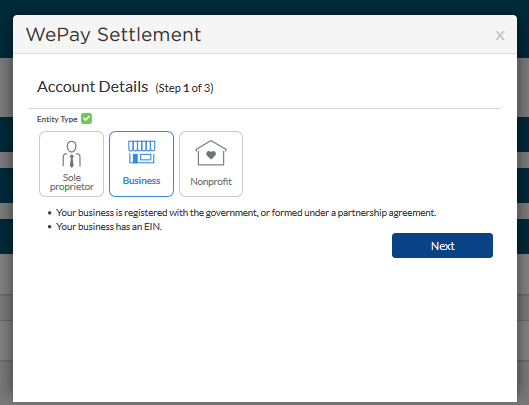Click the 'Your business has an EIN' bullet
The height and width of the screenshot is (405, 529).
coord(109,226)
